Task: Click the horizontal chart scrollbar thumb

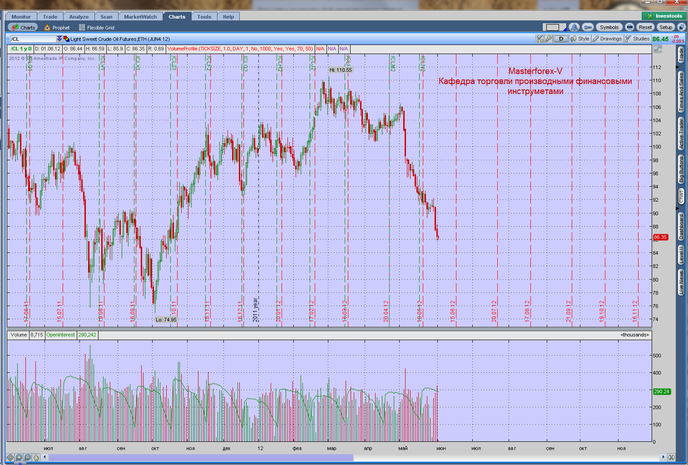Action: pos(201,458)
